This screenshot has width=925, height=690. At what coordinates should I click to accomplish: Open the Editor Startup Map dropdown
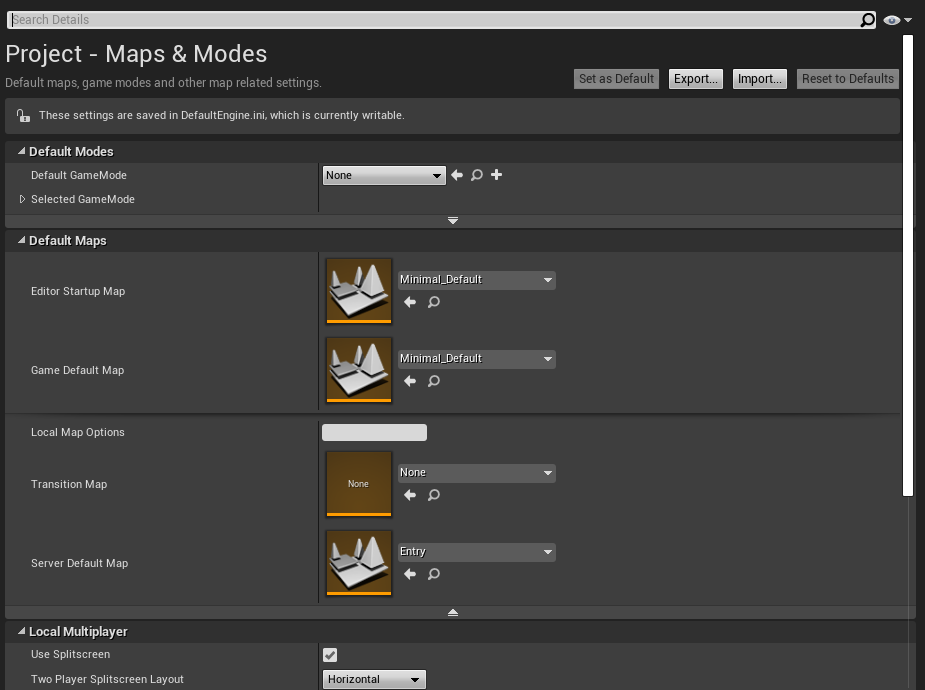(x=477, y=280)
